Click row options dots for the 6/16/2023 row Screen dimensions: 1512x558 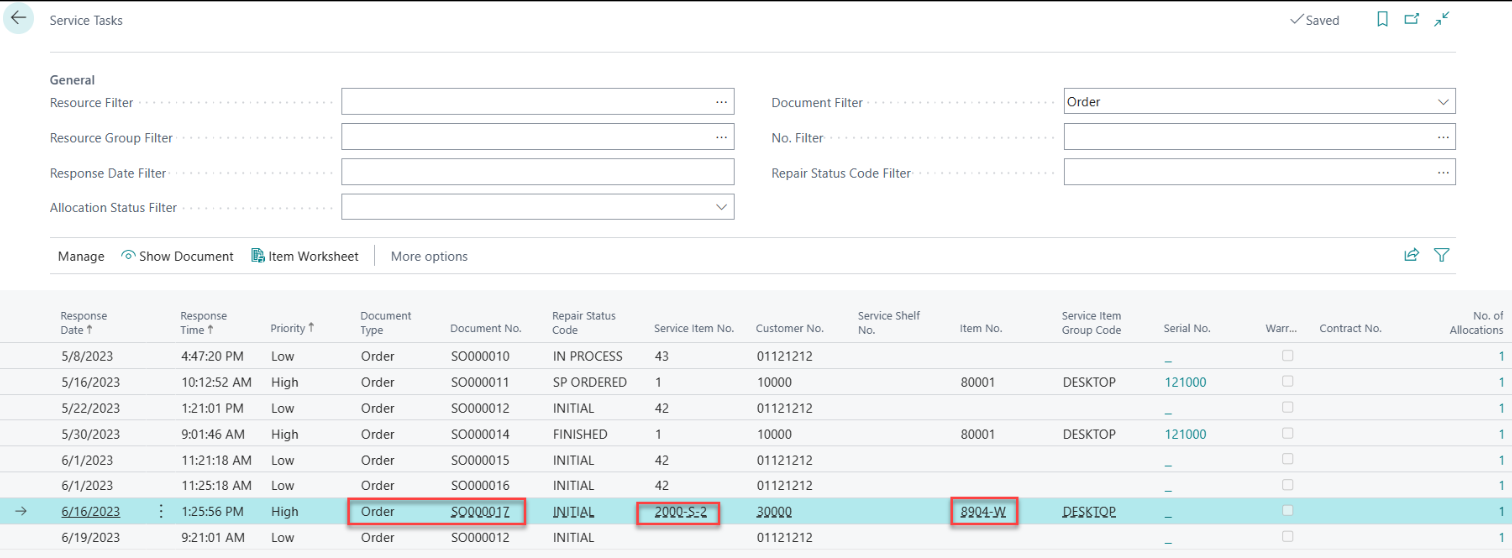tap(161, 511)
